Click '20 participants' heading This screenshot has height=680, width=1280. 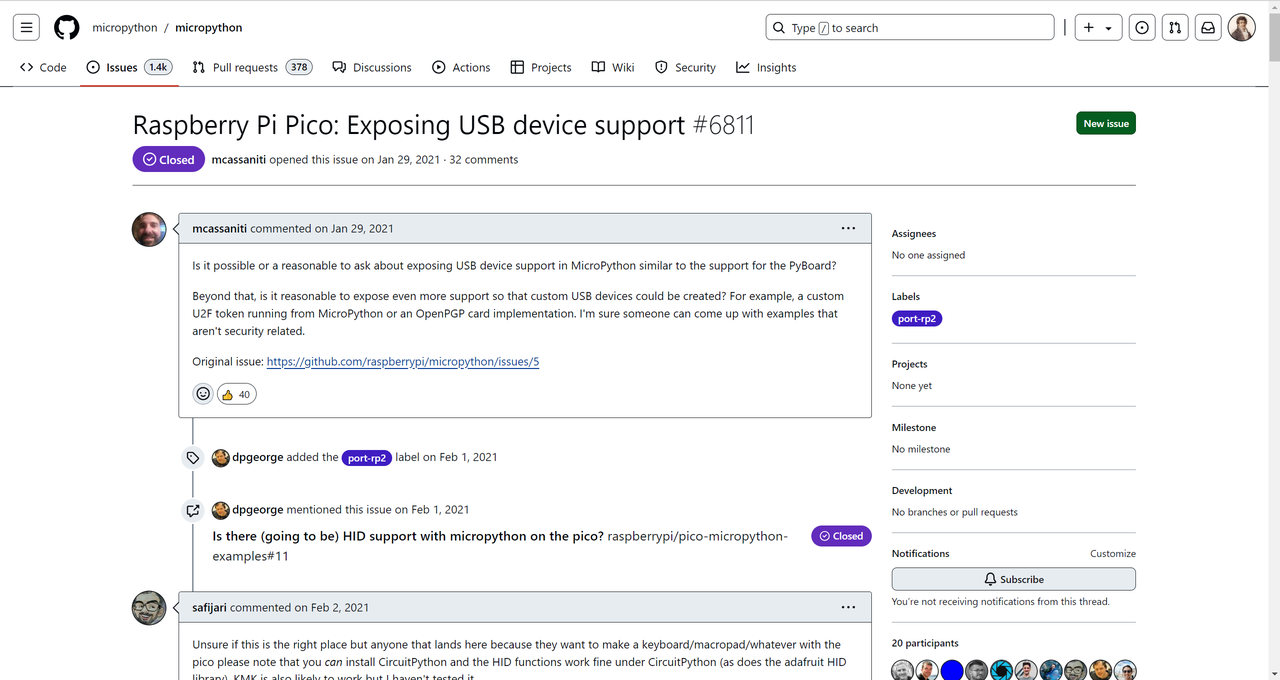click(x=925, y=643)
